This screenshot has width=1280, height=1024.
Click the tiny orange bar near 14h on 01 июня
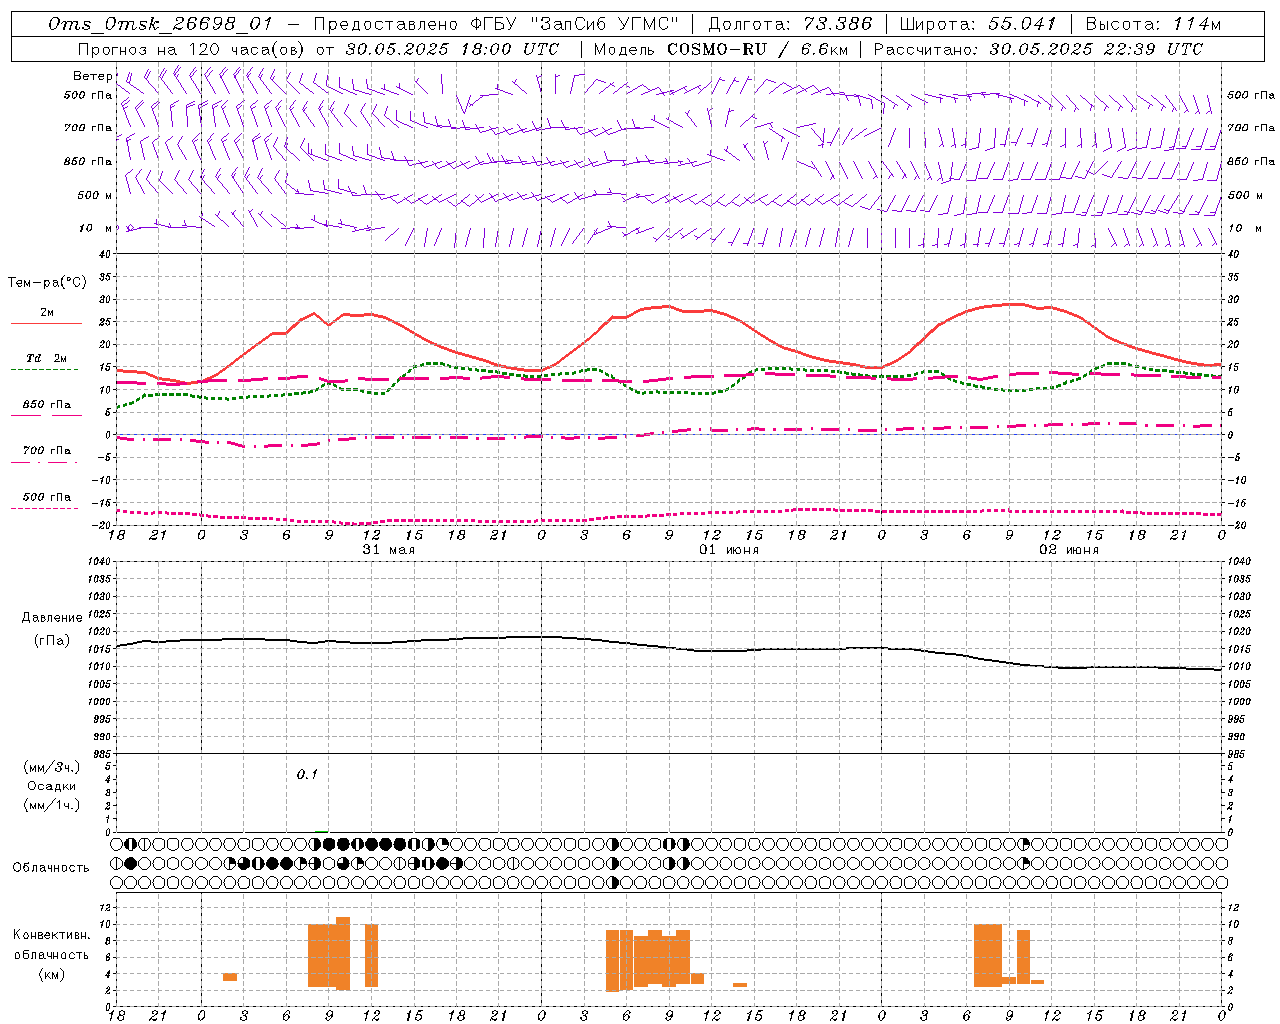(x=740, y=985)
